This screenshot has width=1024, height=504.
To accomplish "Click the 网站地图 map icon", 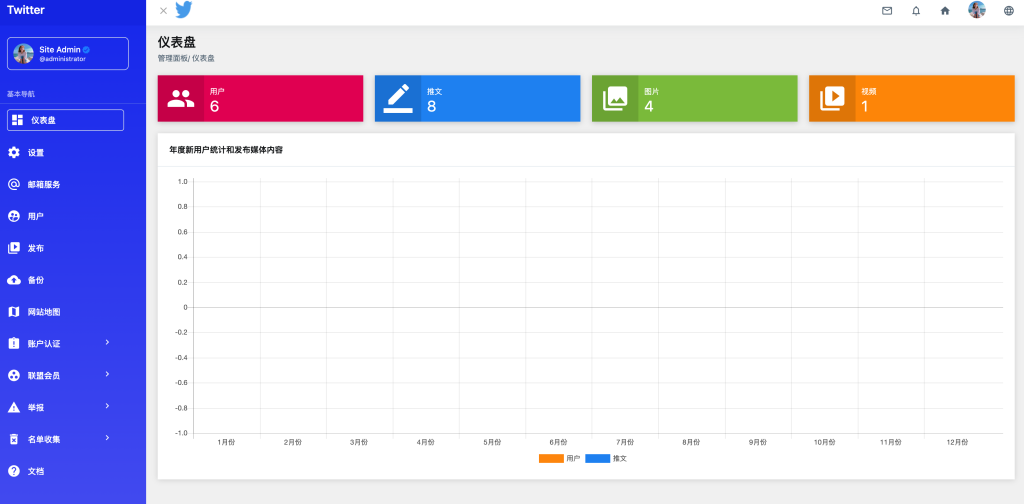I will 14,312.
